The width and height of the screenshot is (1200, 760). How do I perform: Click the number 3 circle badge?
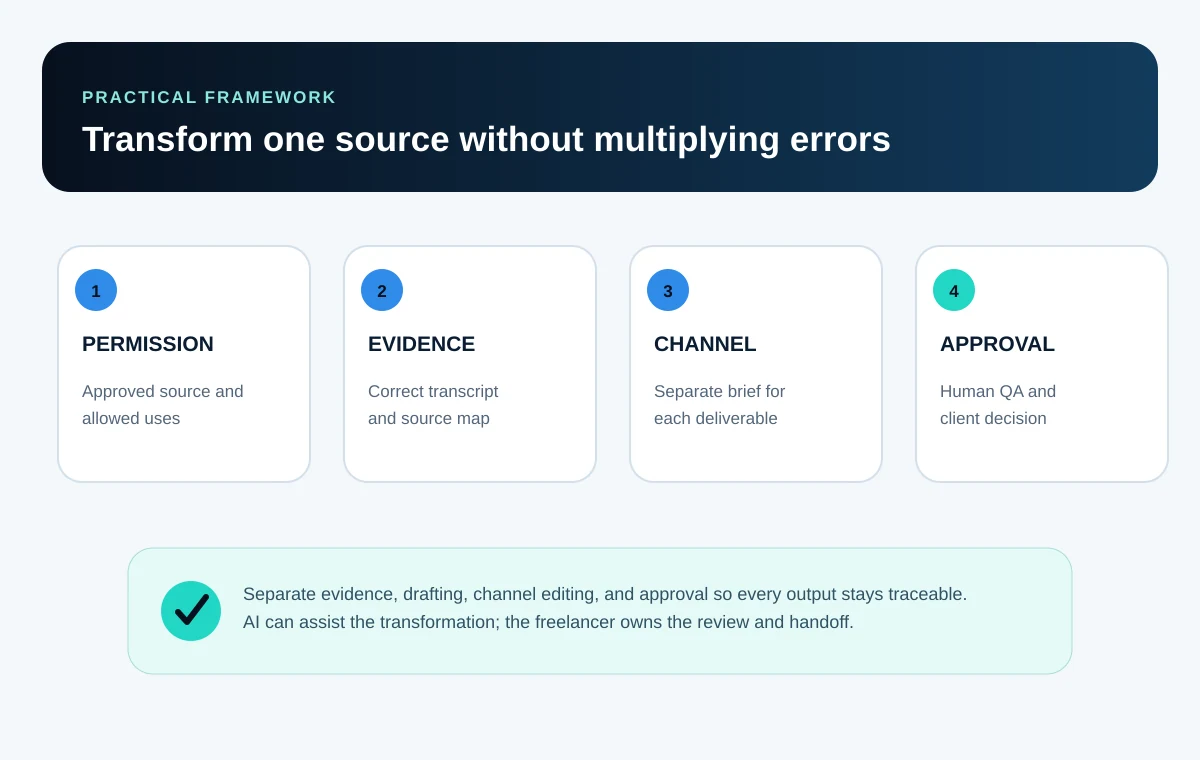(668, 290)
